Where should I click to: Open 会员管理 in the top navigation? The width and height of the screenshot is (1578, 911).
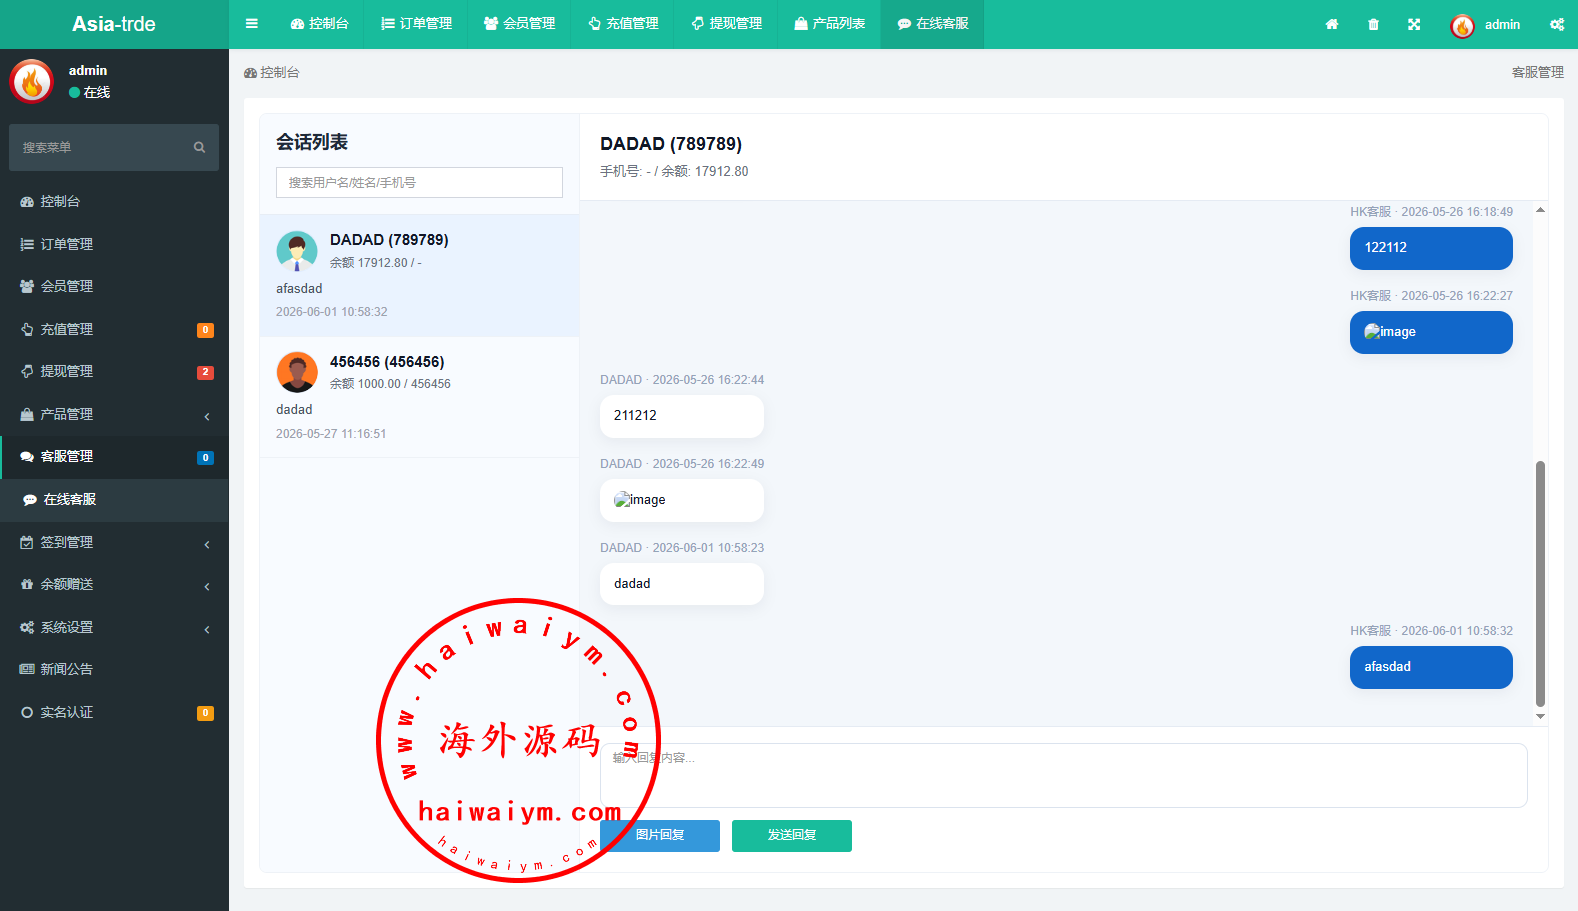[520, 24]
